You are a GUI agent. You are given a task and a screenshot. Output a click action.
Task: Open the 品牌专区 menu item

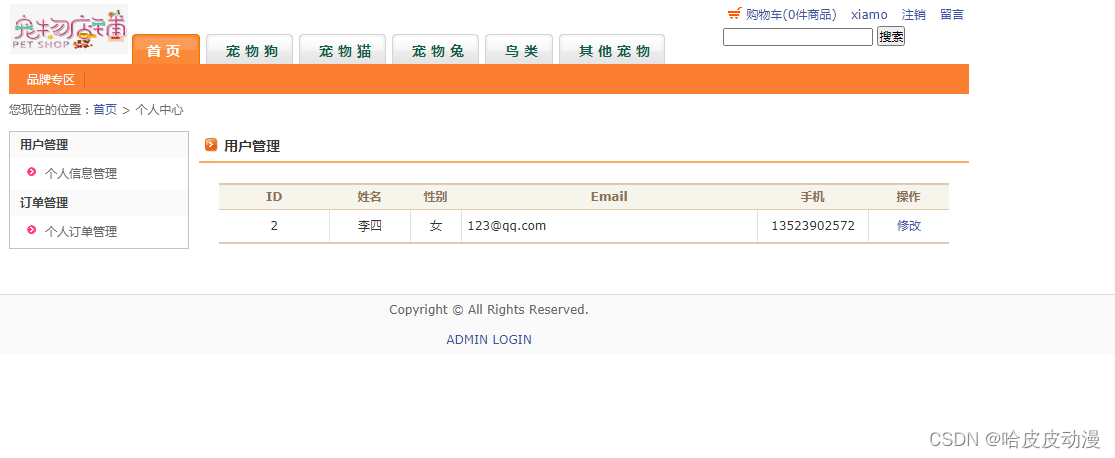click(x=50, y=80)
